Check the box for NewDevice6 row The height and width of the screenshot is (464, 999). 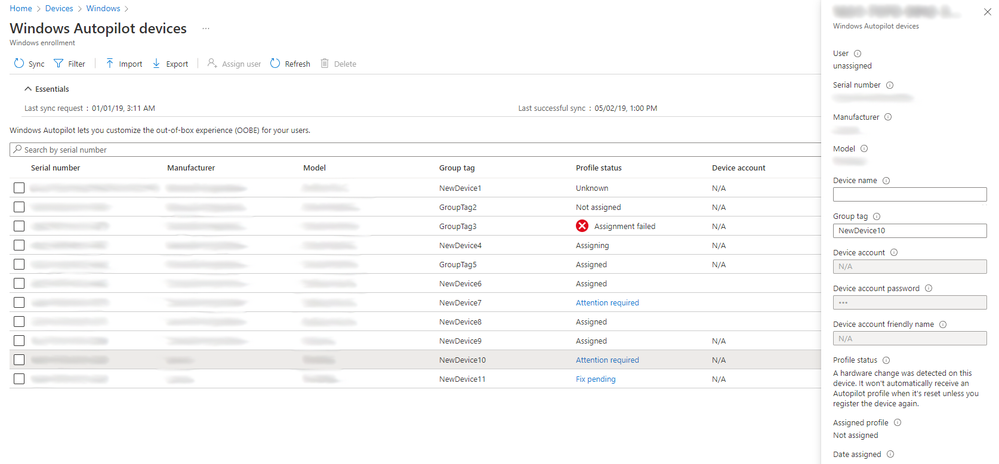click(19, 284)
